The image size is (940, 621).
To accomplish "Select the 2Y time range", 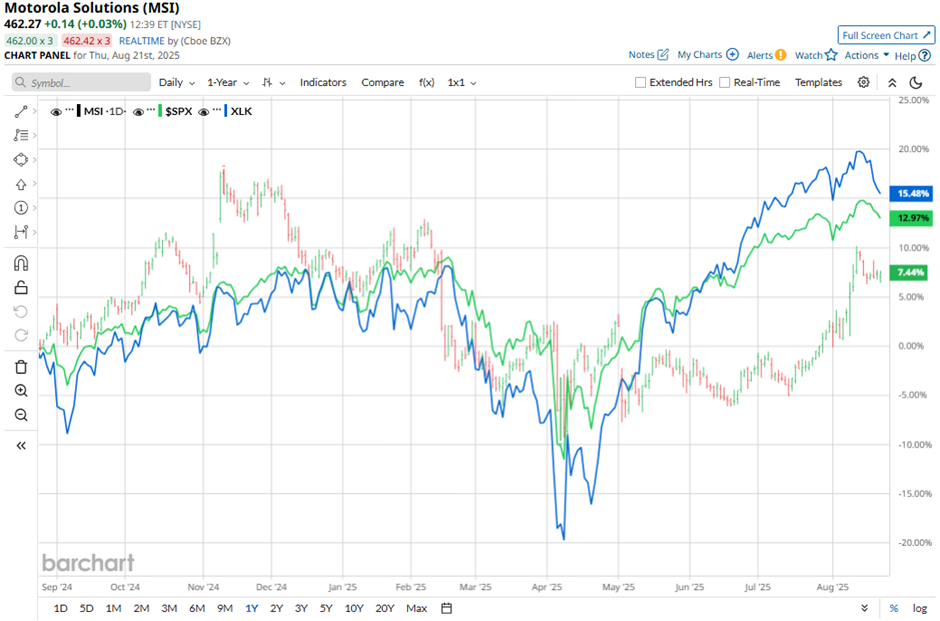I will pyautogui.click(x=276, y=608).
